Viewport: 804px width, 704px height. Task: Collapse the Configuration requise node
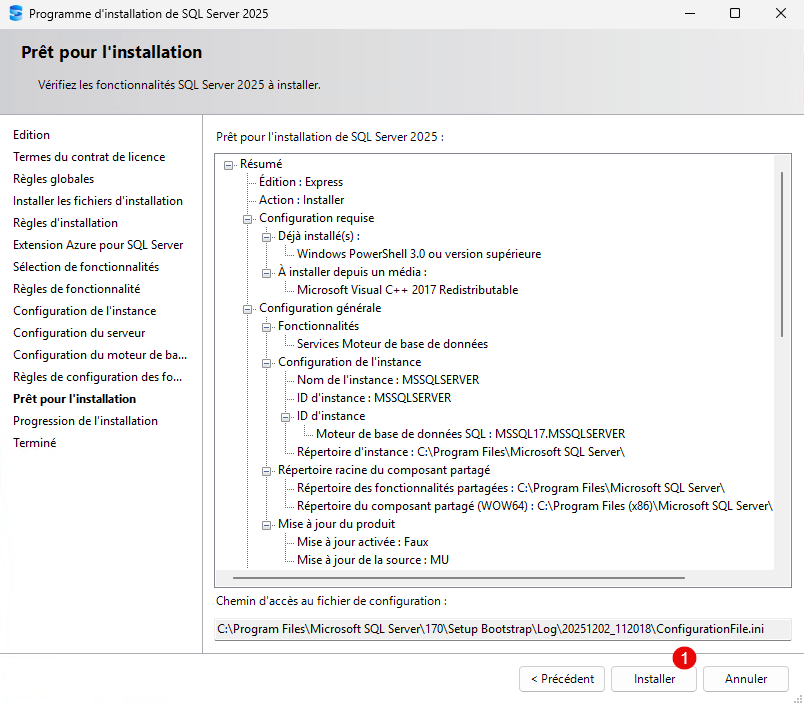[247, 219]
